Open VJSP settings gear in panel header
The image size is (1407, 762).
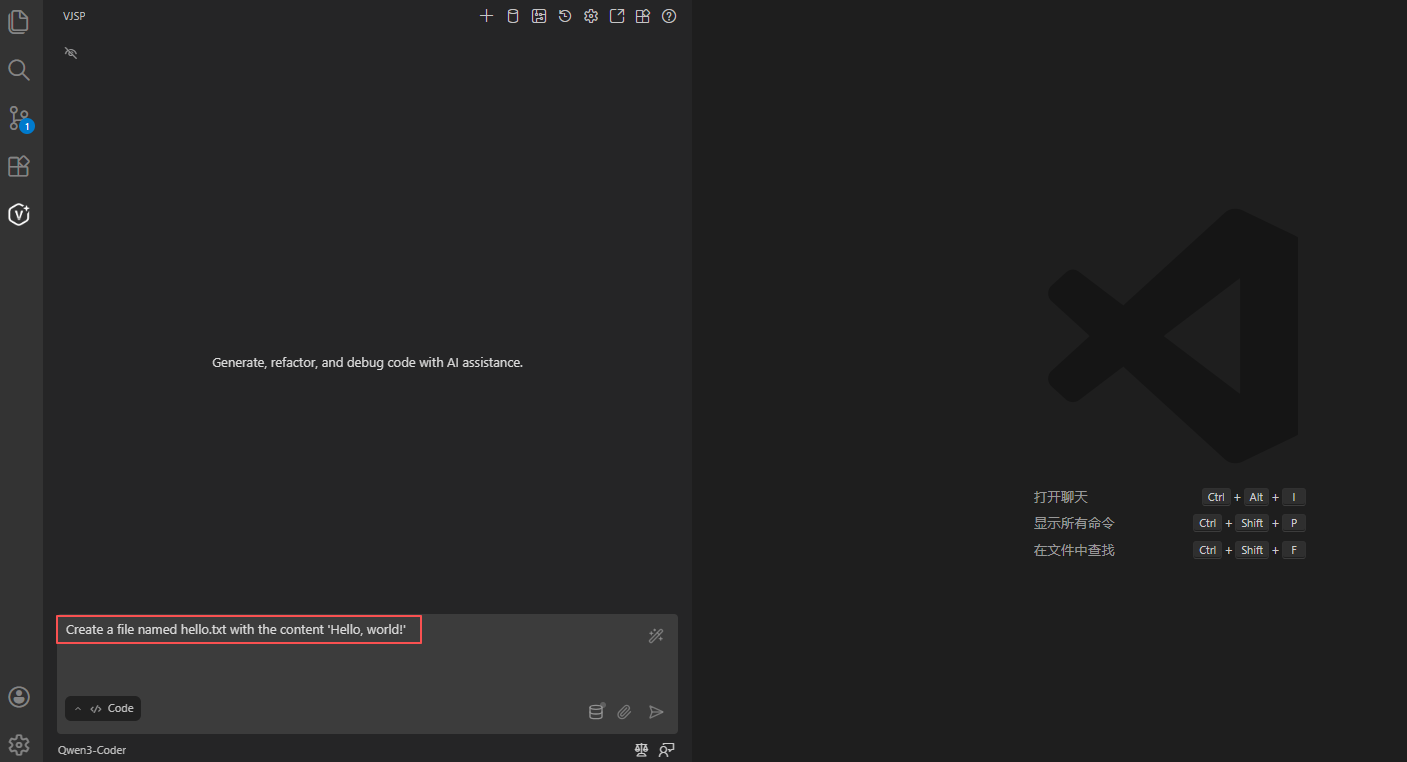click(591, 16)
